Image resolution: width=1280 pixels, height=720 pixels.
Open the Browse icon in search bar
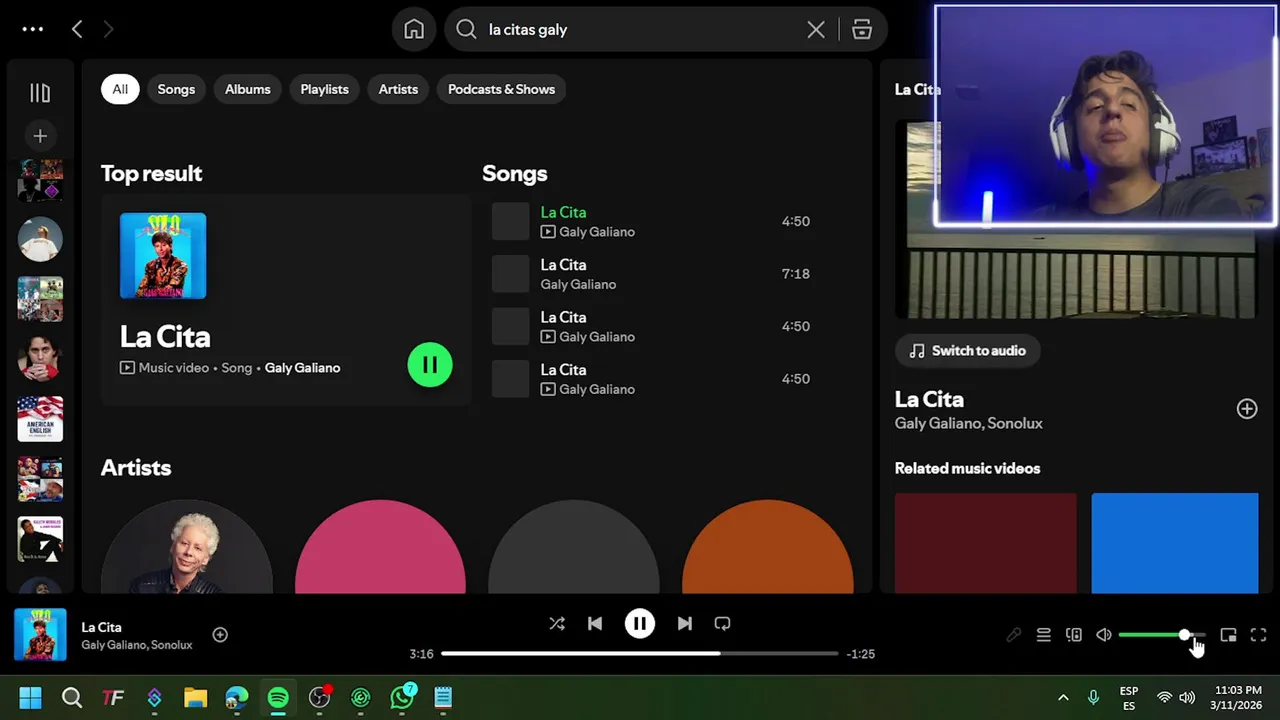tap(862, 30)
